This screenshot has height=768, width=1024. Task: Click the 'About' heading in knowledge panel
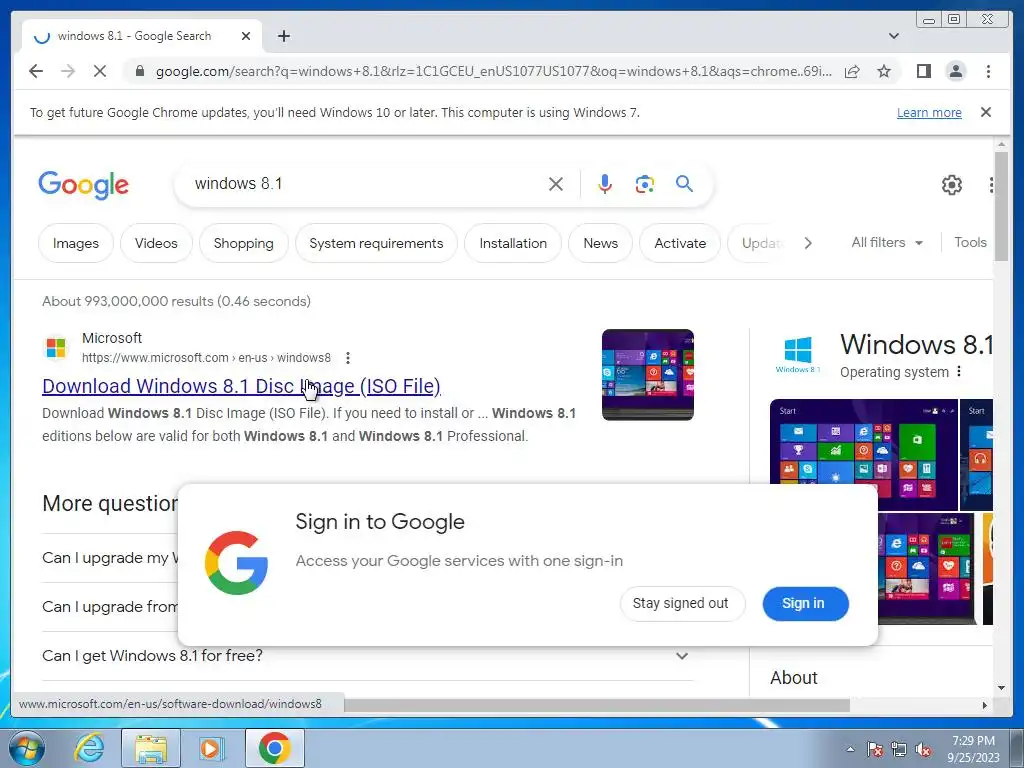pyautogui.click(x=793, y=678)
